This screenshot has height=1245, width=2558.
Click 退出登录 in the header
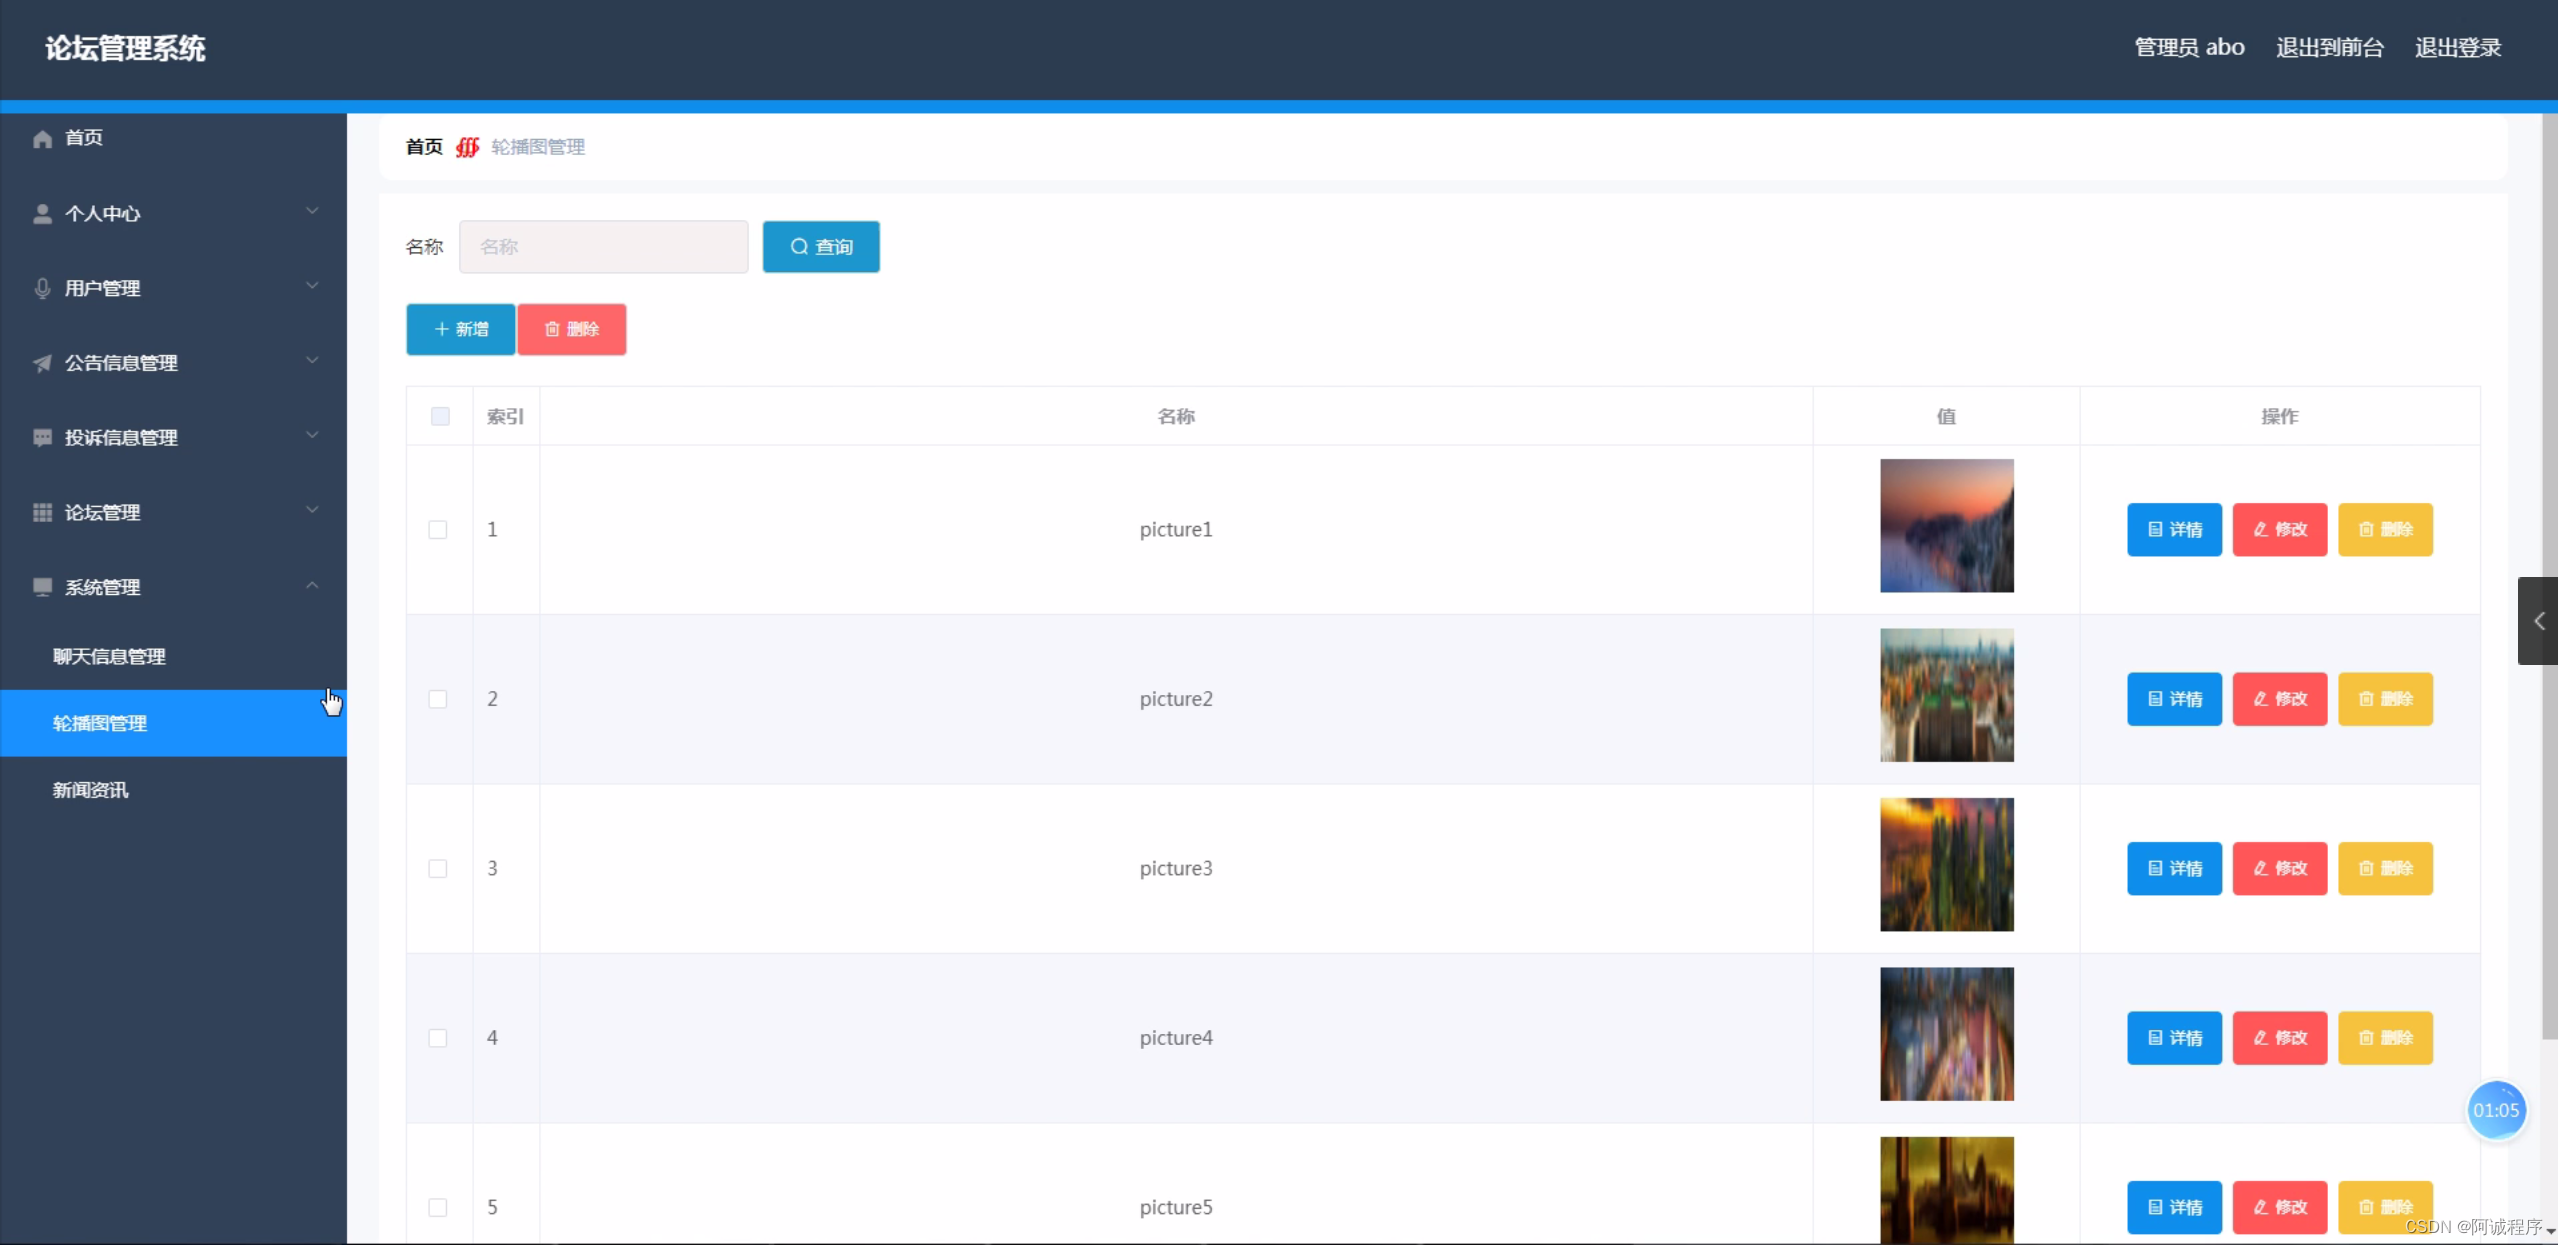coord(2457,47)
